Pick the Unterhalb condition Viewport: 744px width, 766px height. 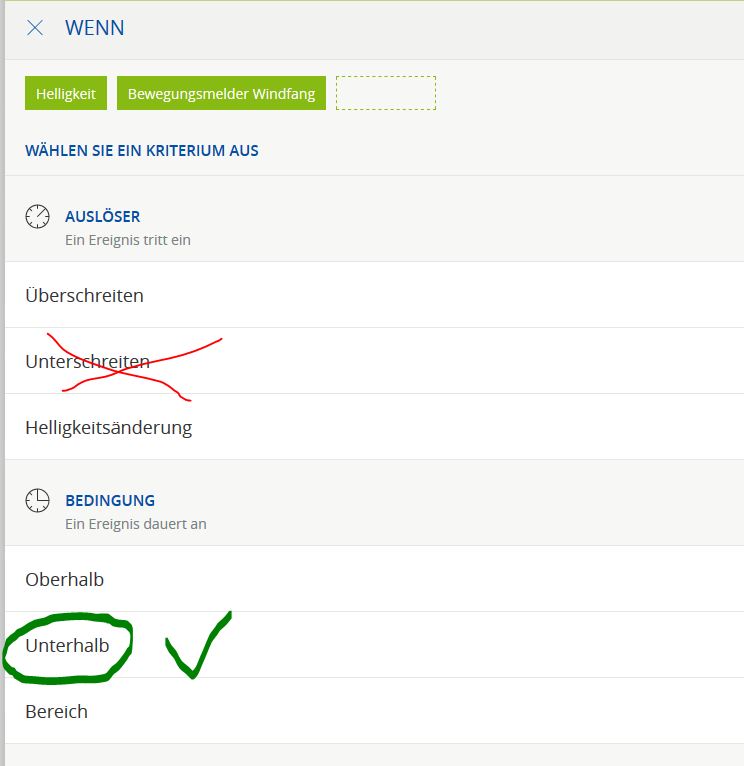click(67, 646)
